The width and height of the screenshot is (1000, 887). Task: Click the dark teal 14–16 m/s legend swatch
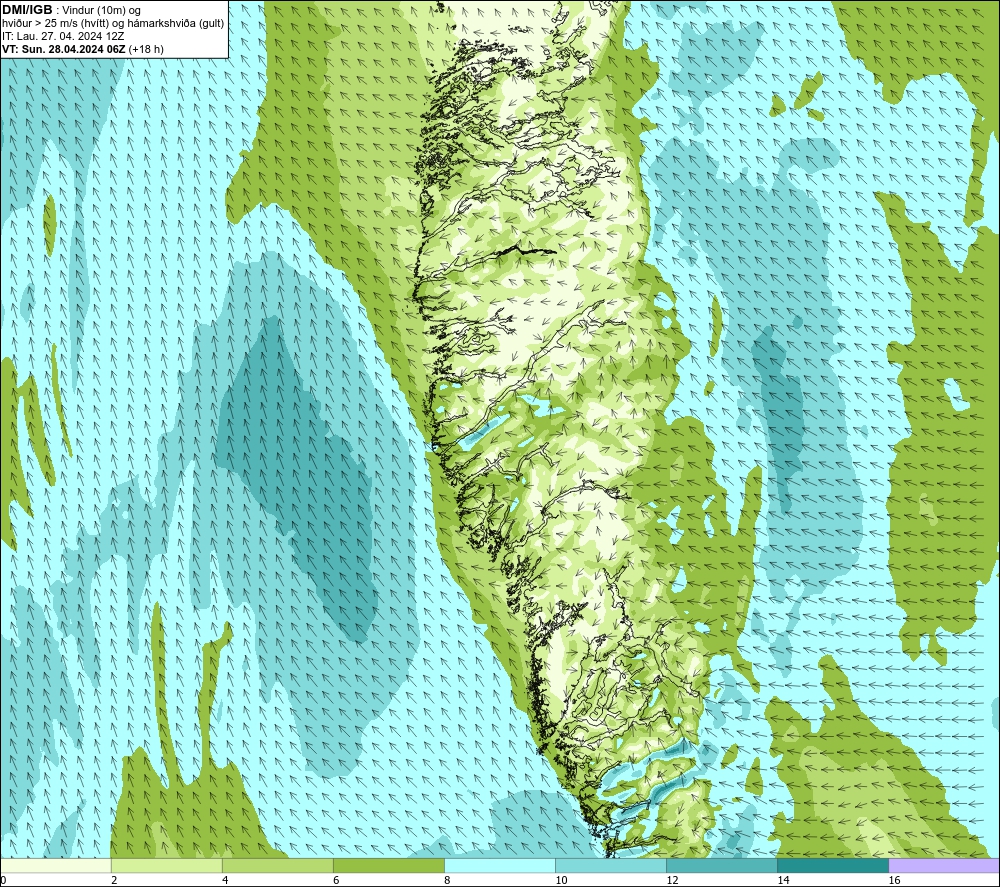tap(833, 866)
